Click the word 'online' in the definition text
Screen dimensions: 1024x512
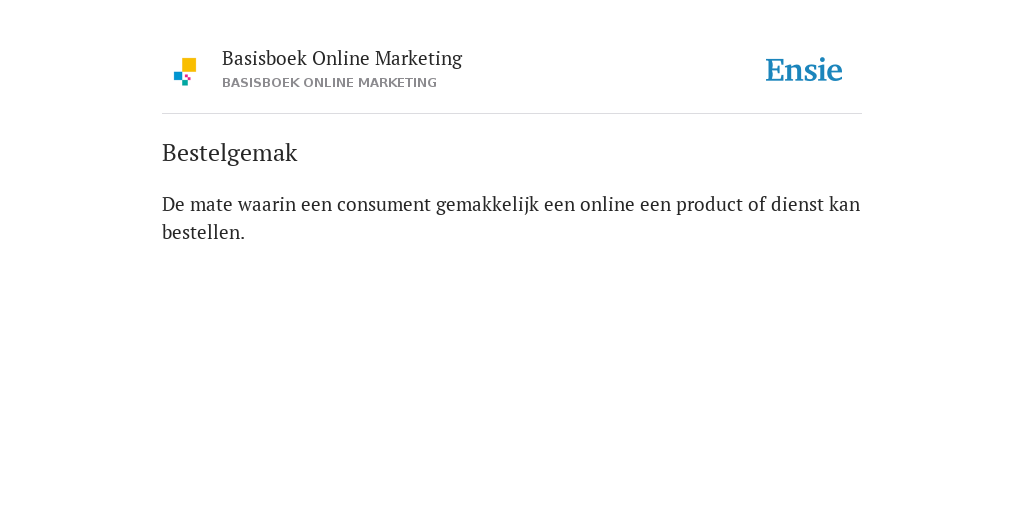607,204
